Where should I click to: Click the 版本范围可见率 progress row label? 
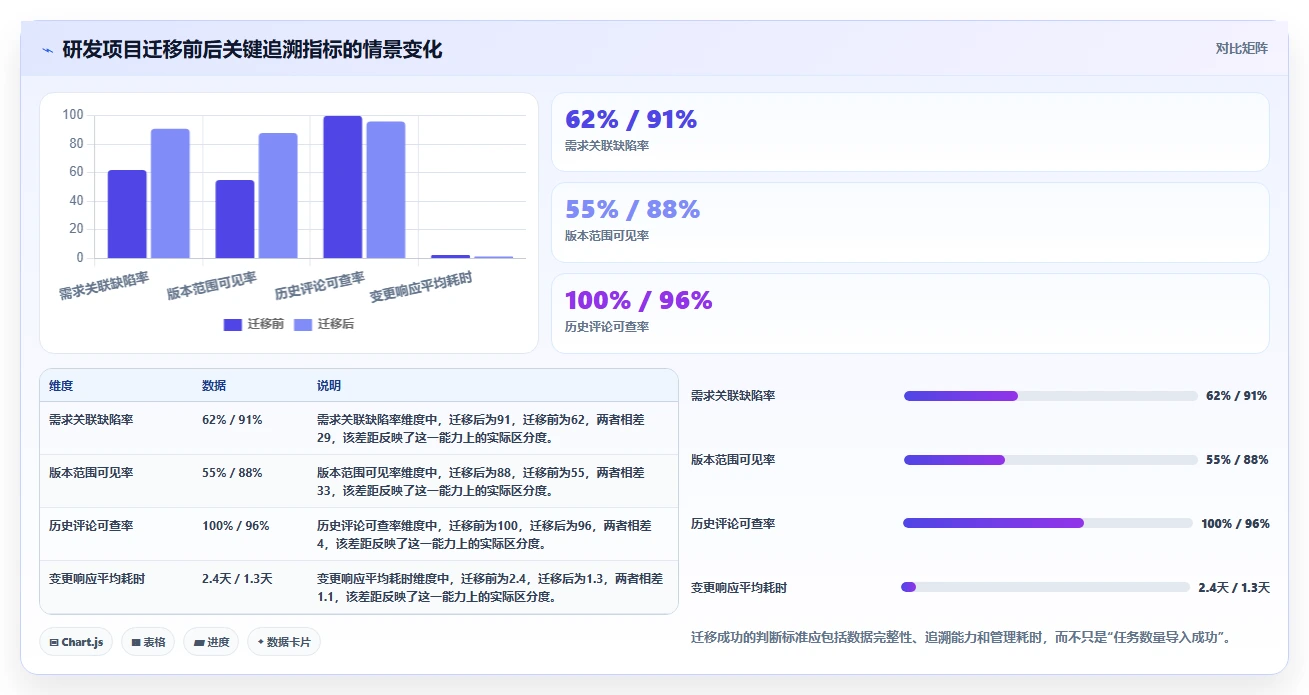(733, 460)
